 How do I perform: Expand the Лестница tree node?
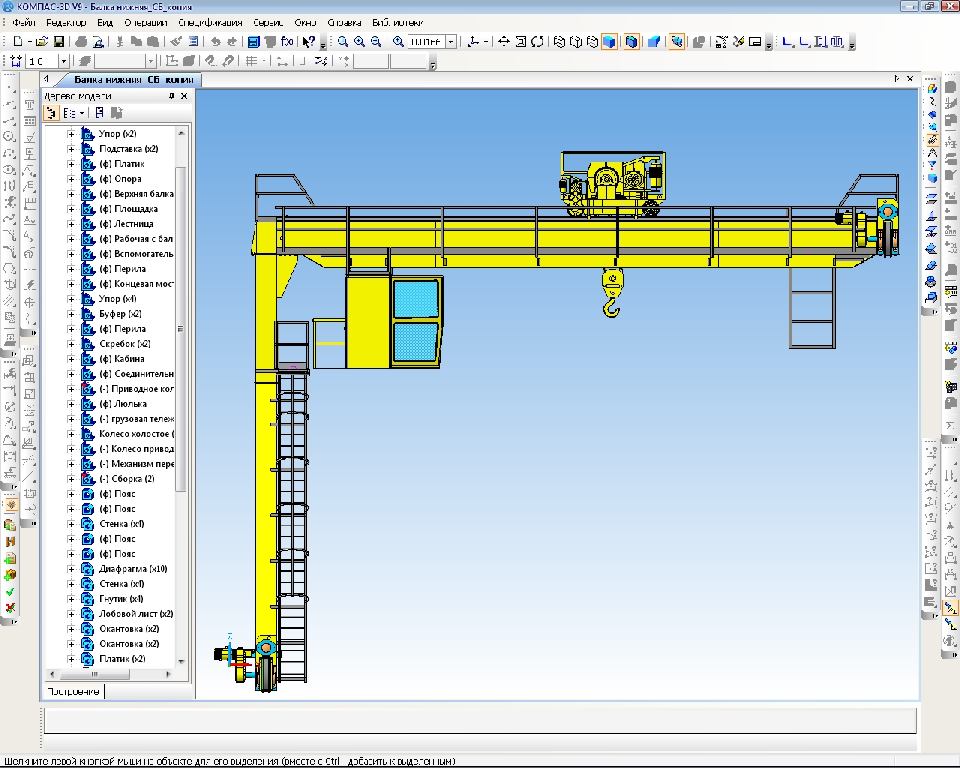coord(71,224)
